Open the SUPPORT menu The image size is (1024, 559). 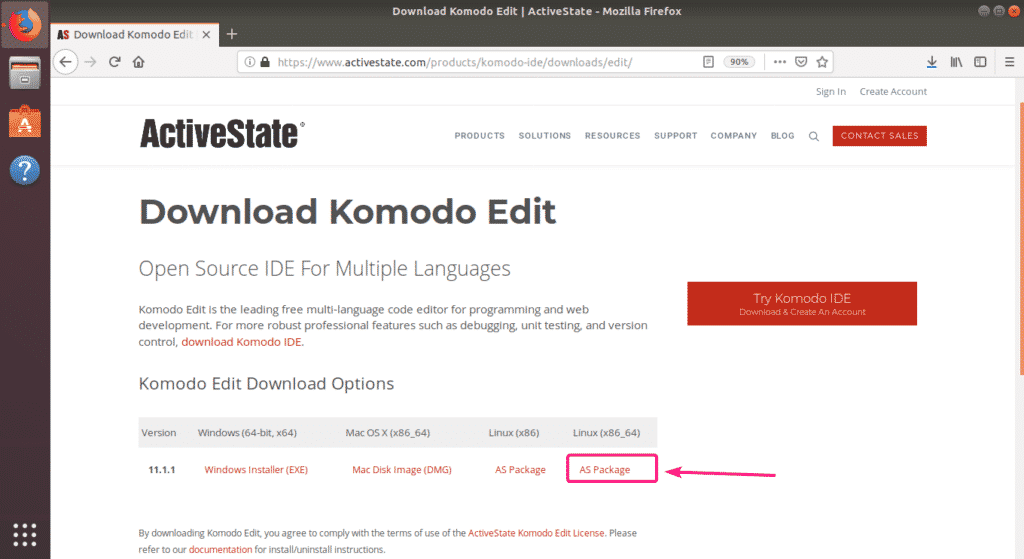click(x=676, y=136)
